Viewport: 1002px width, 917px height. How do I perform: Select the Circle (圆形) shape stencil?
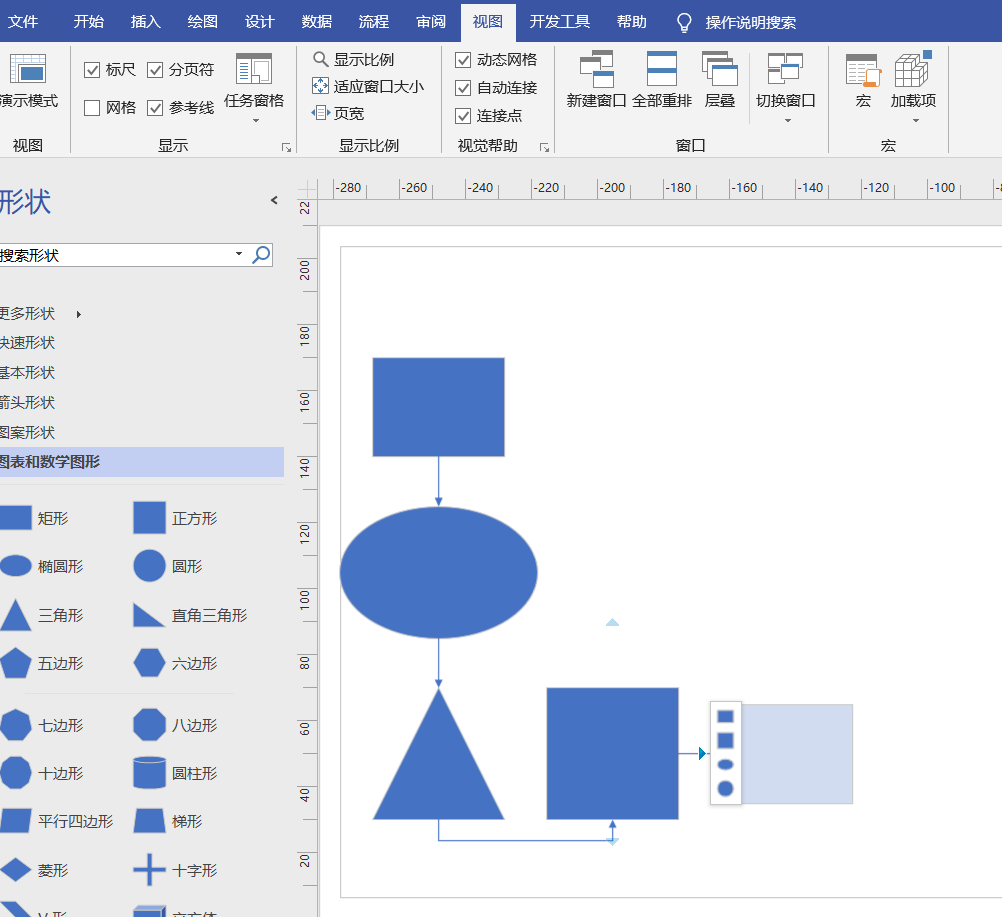point(168,566)
